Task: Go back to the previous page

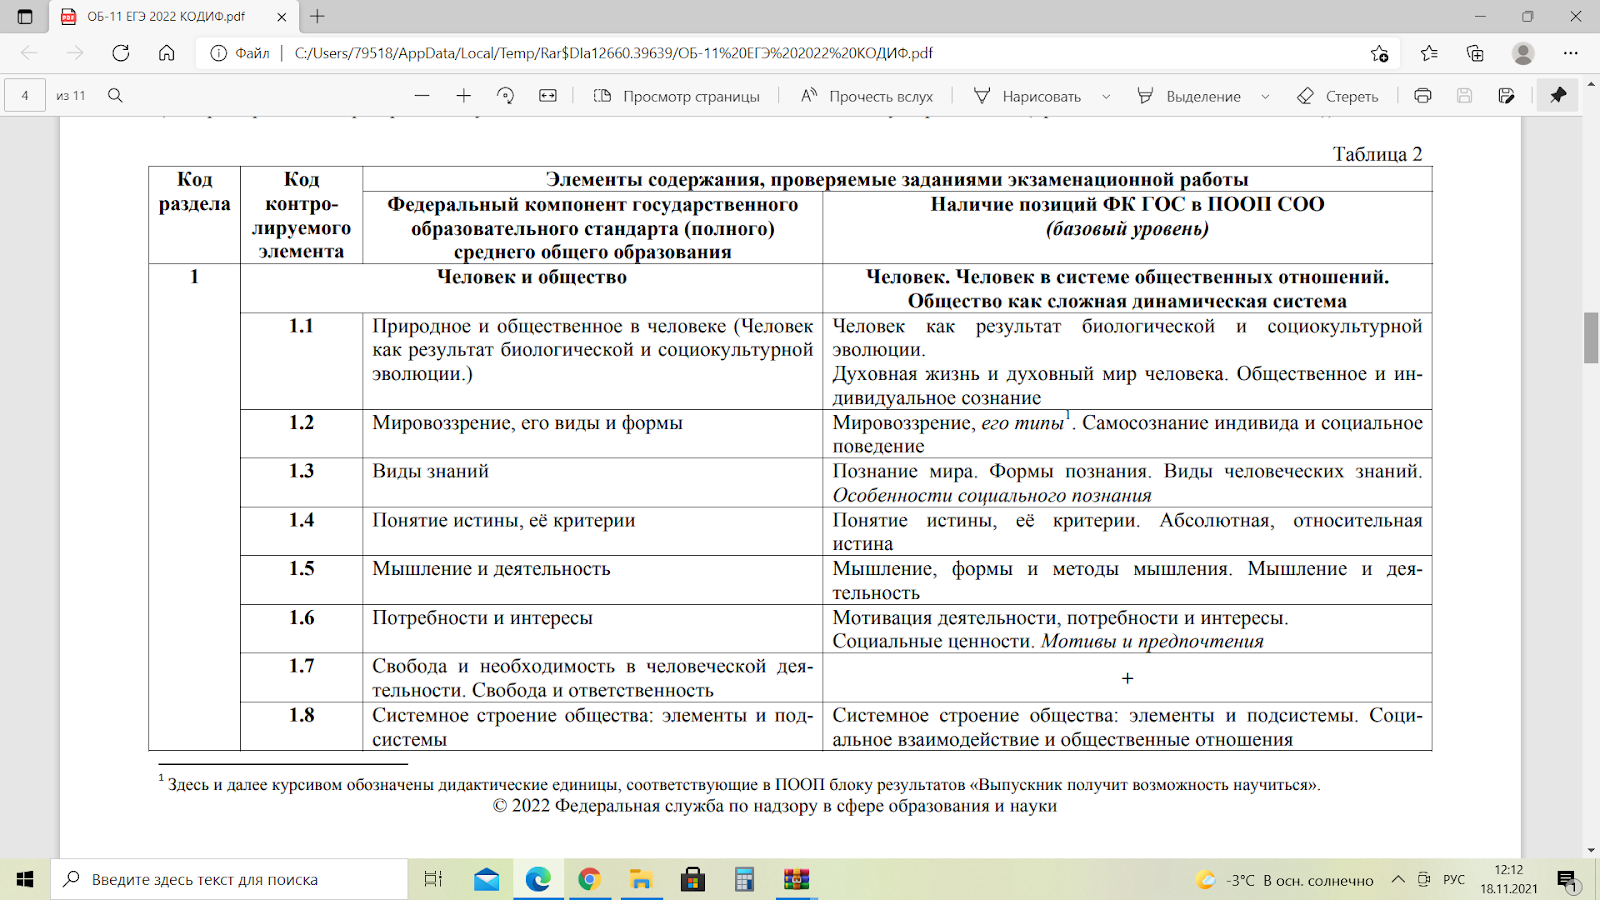Action: [x=29, y=53]
